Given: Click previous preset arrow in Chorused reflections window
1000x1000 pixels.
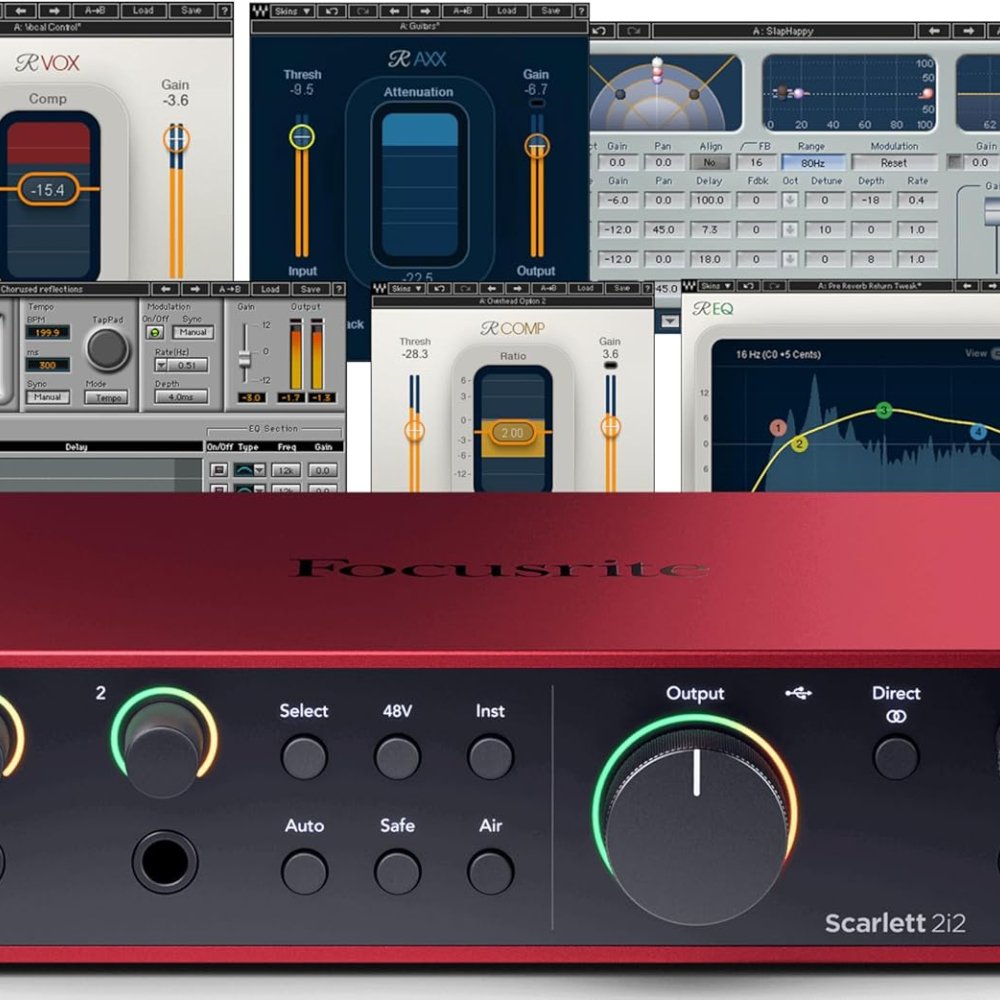Looking at the screenshot, I should (166, 289).
